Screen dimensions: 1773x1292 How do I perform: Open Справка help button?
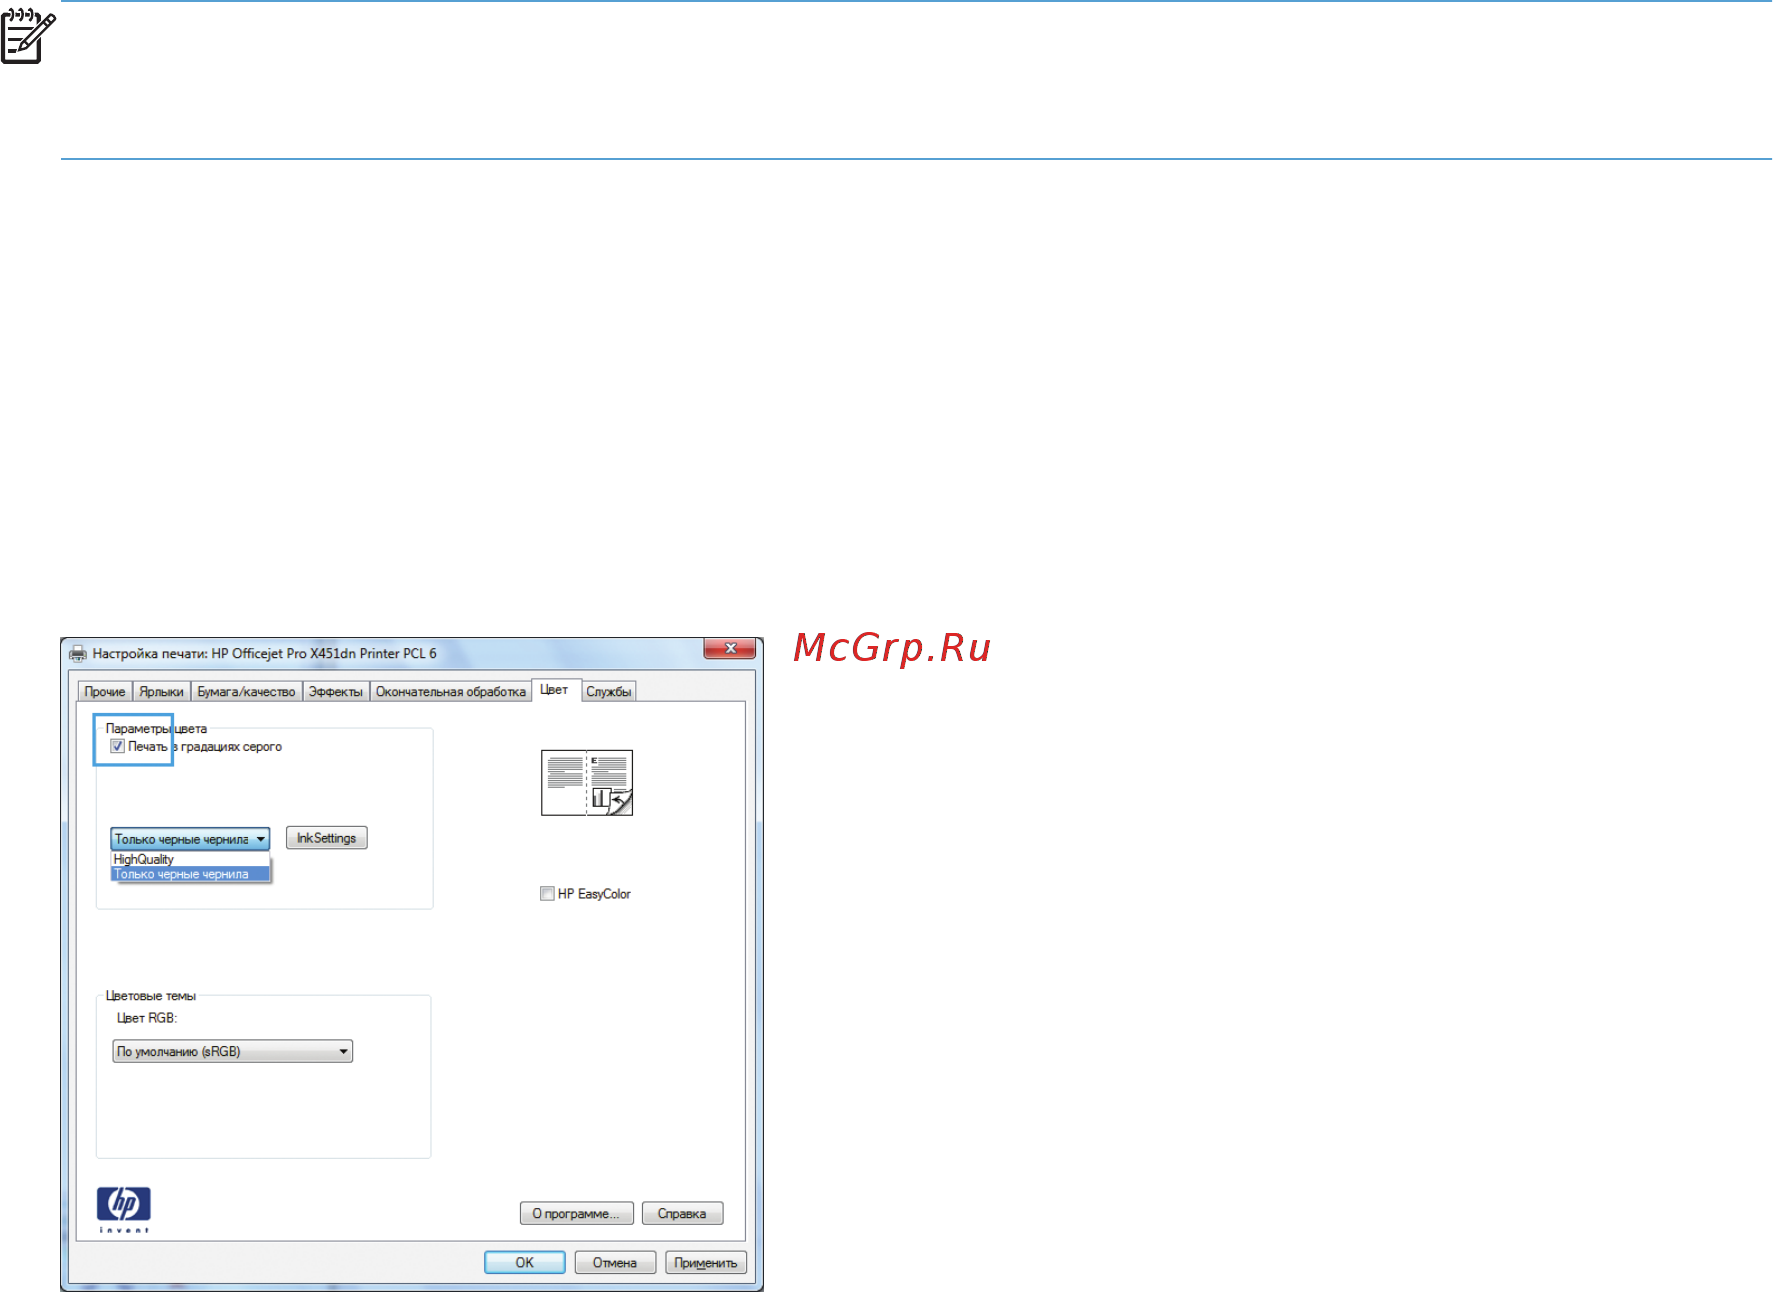682,1214
